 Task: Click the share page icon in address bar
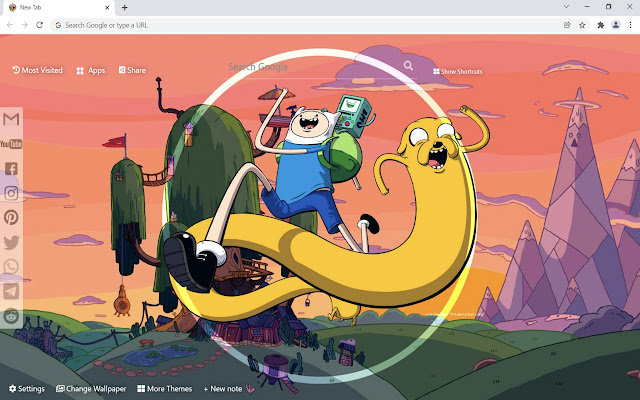coord(567,25)
